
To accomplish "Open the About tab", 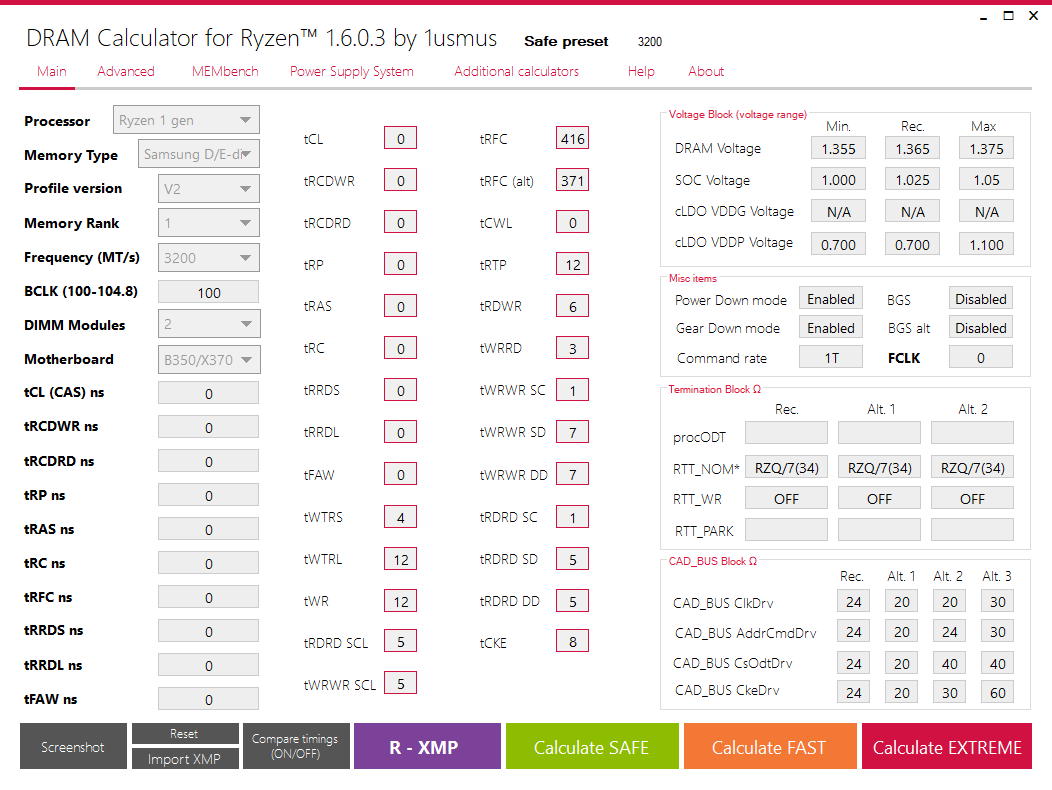I will click(706, 71).
